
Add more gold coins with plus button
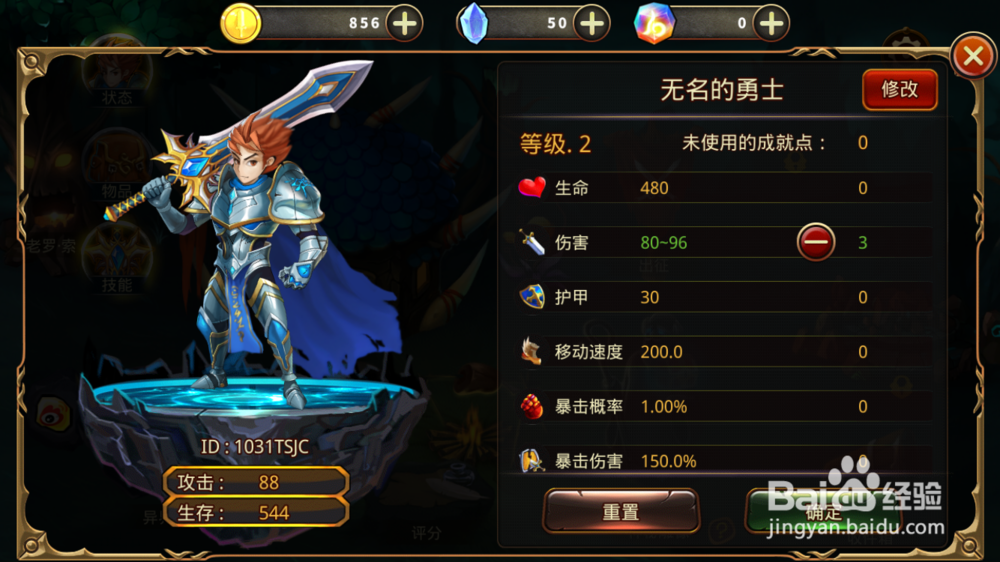404,24
